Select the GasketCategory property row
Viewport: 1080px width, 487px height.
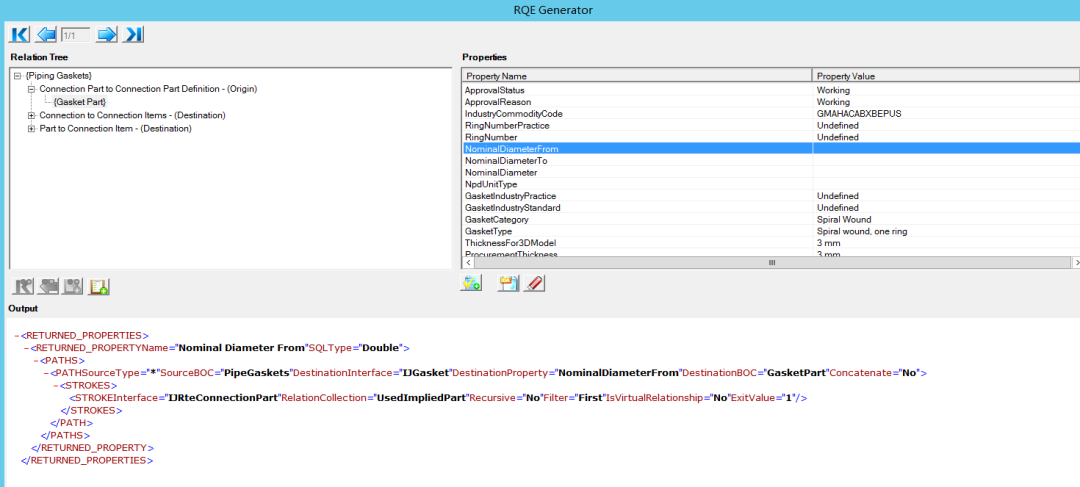tap(770, 219)
